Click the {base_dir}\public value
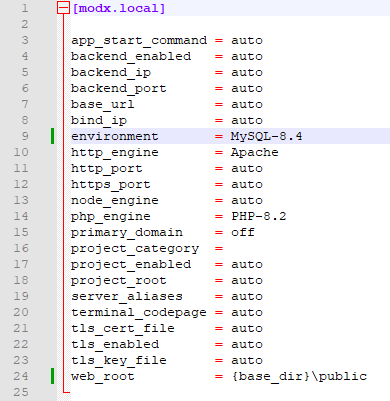Viewport: 390px width, 401px height. (x=299, y=377)
